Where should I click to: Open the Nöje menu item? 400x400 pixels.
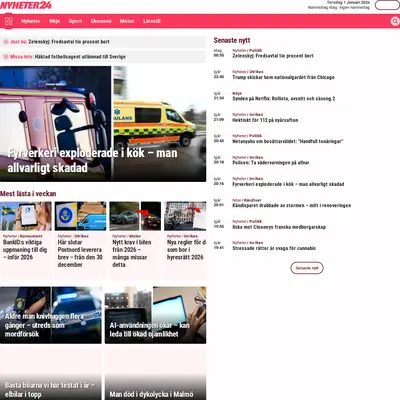pos(54,21)
